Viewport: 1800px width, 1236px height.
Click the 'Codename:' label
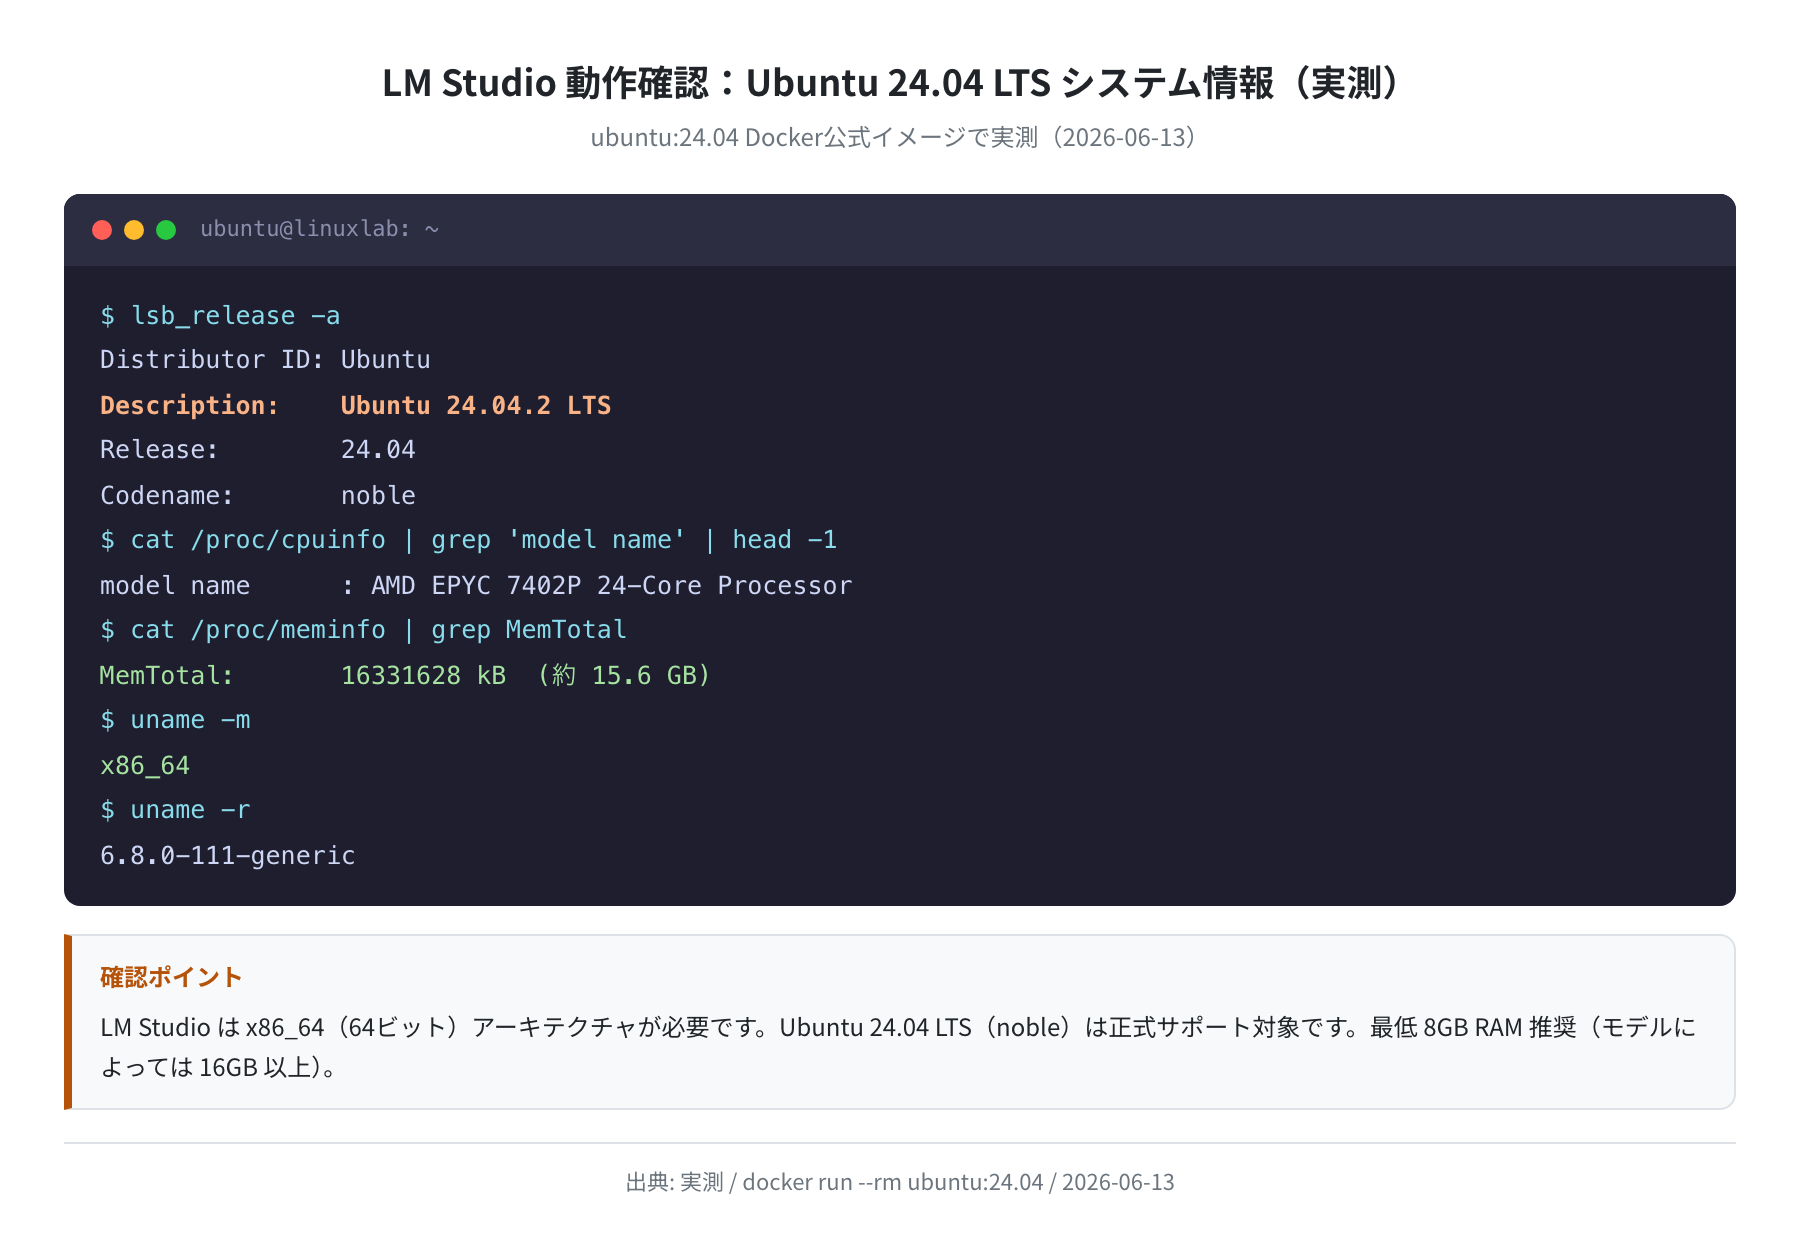click(167, 495)
